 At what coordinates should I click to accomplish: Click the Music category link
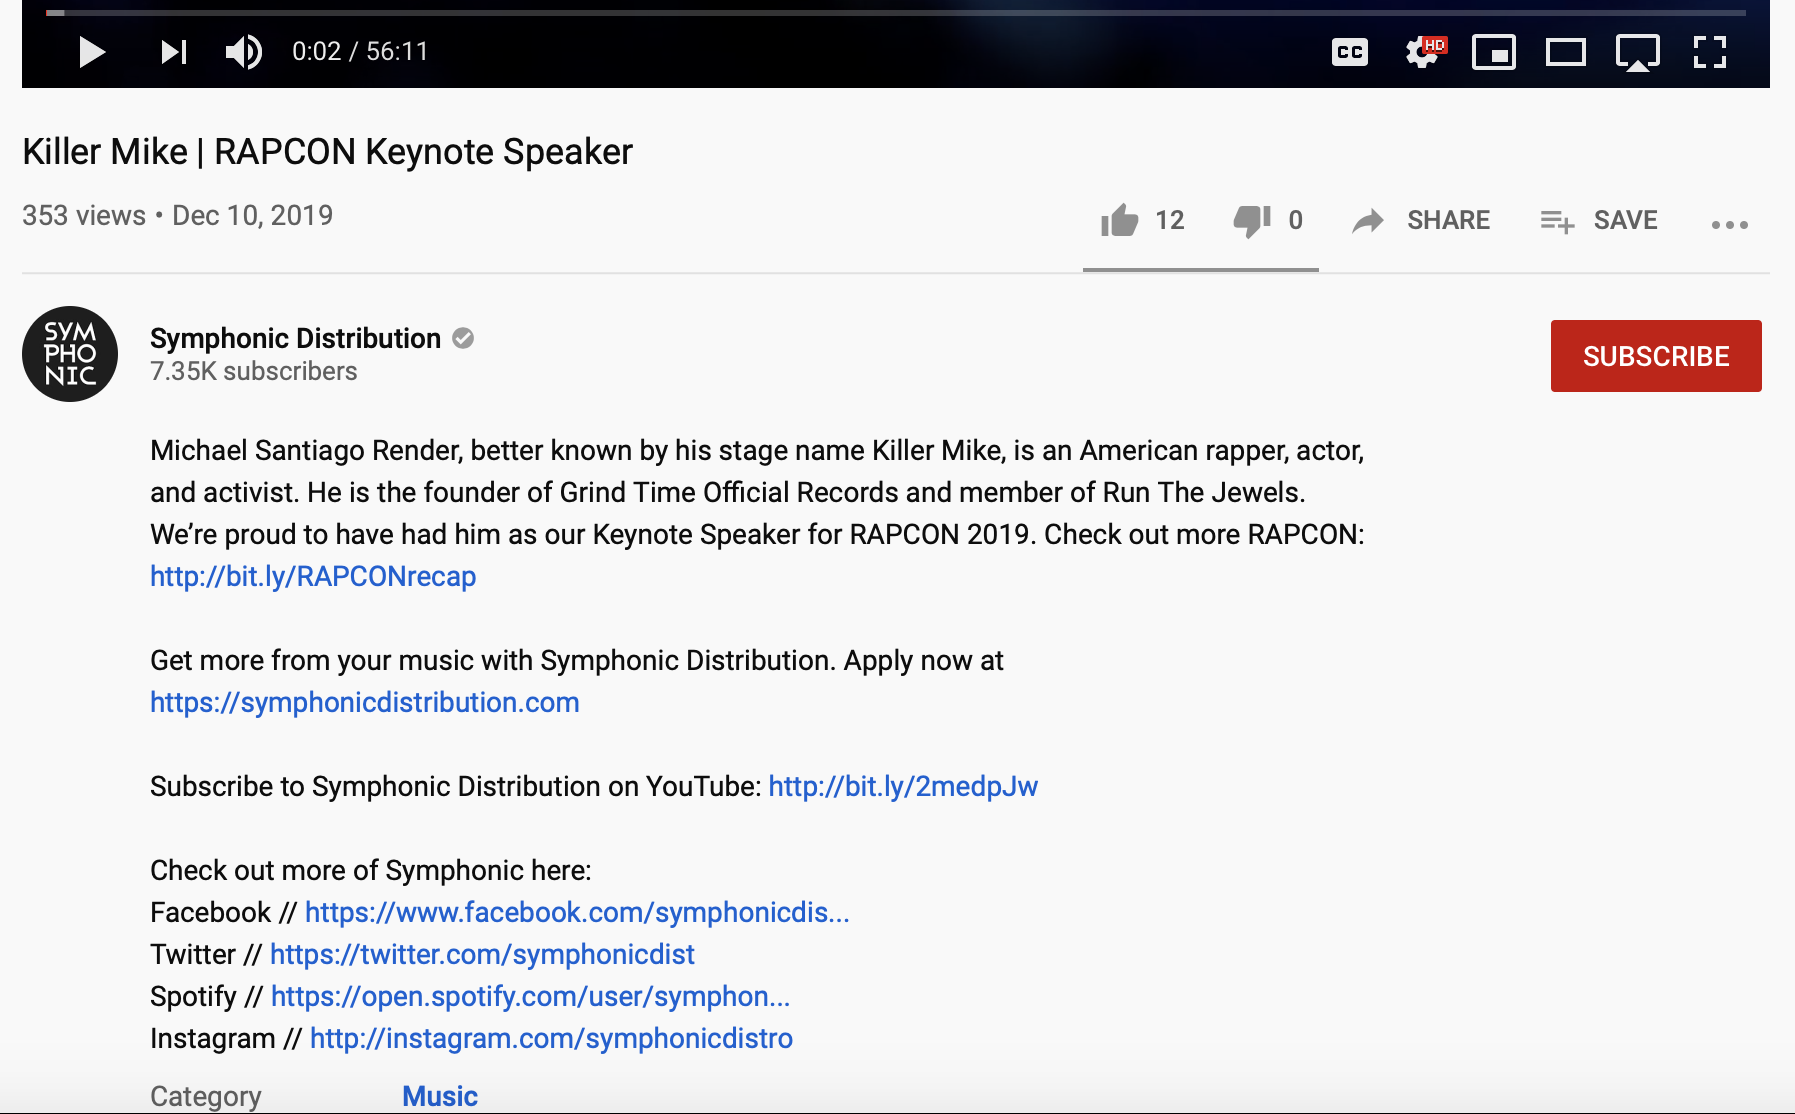[440, 1096]
